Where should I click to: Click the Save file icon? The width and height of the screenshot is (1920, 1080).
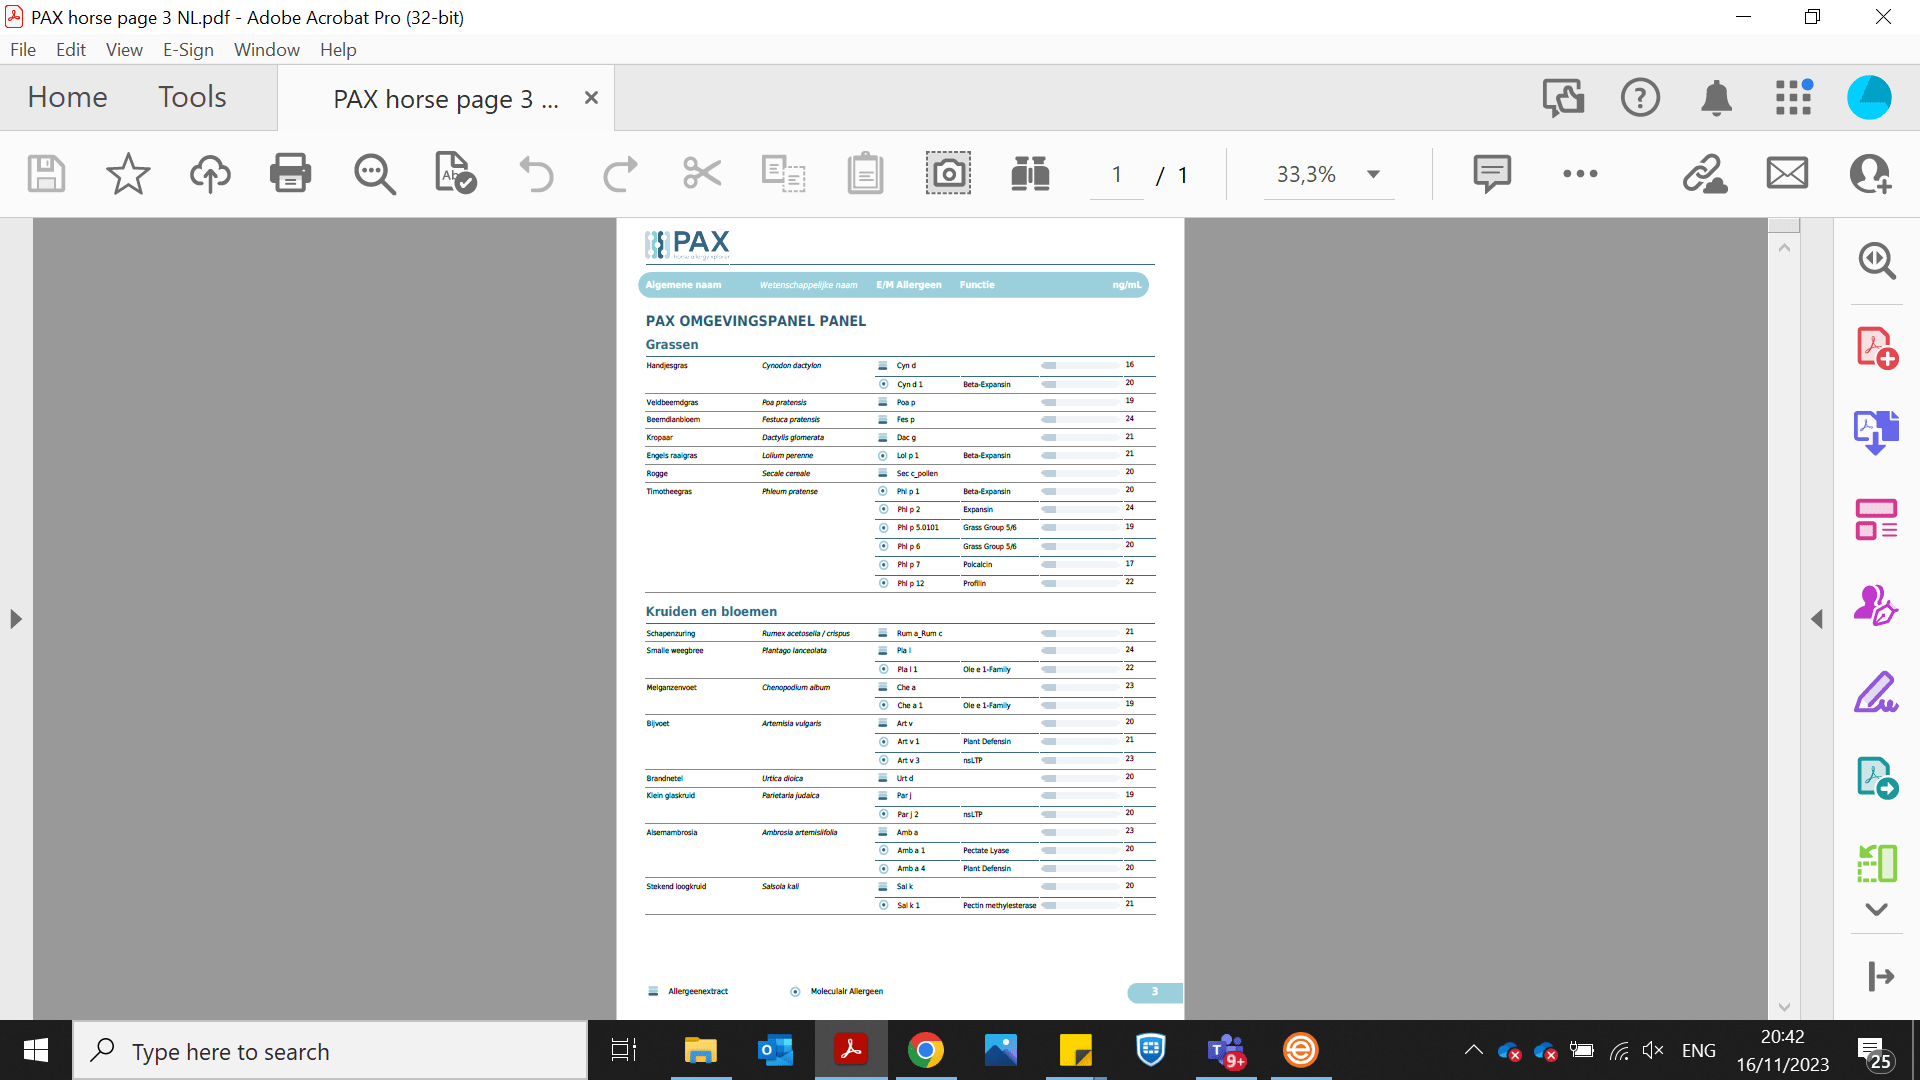[46, 174]
